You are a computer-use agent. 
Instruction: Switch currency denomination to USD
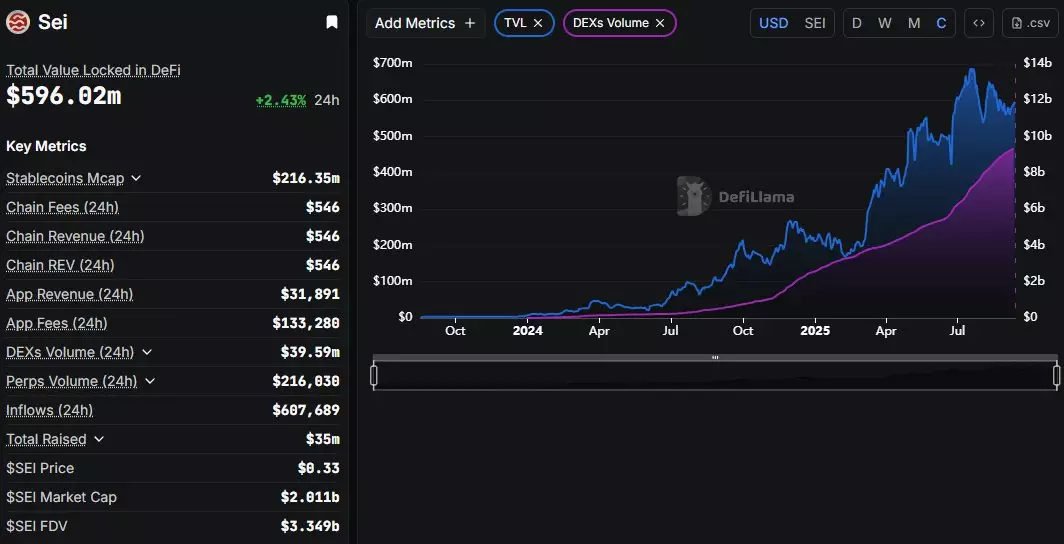click(x=773, y=23)
